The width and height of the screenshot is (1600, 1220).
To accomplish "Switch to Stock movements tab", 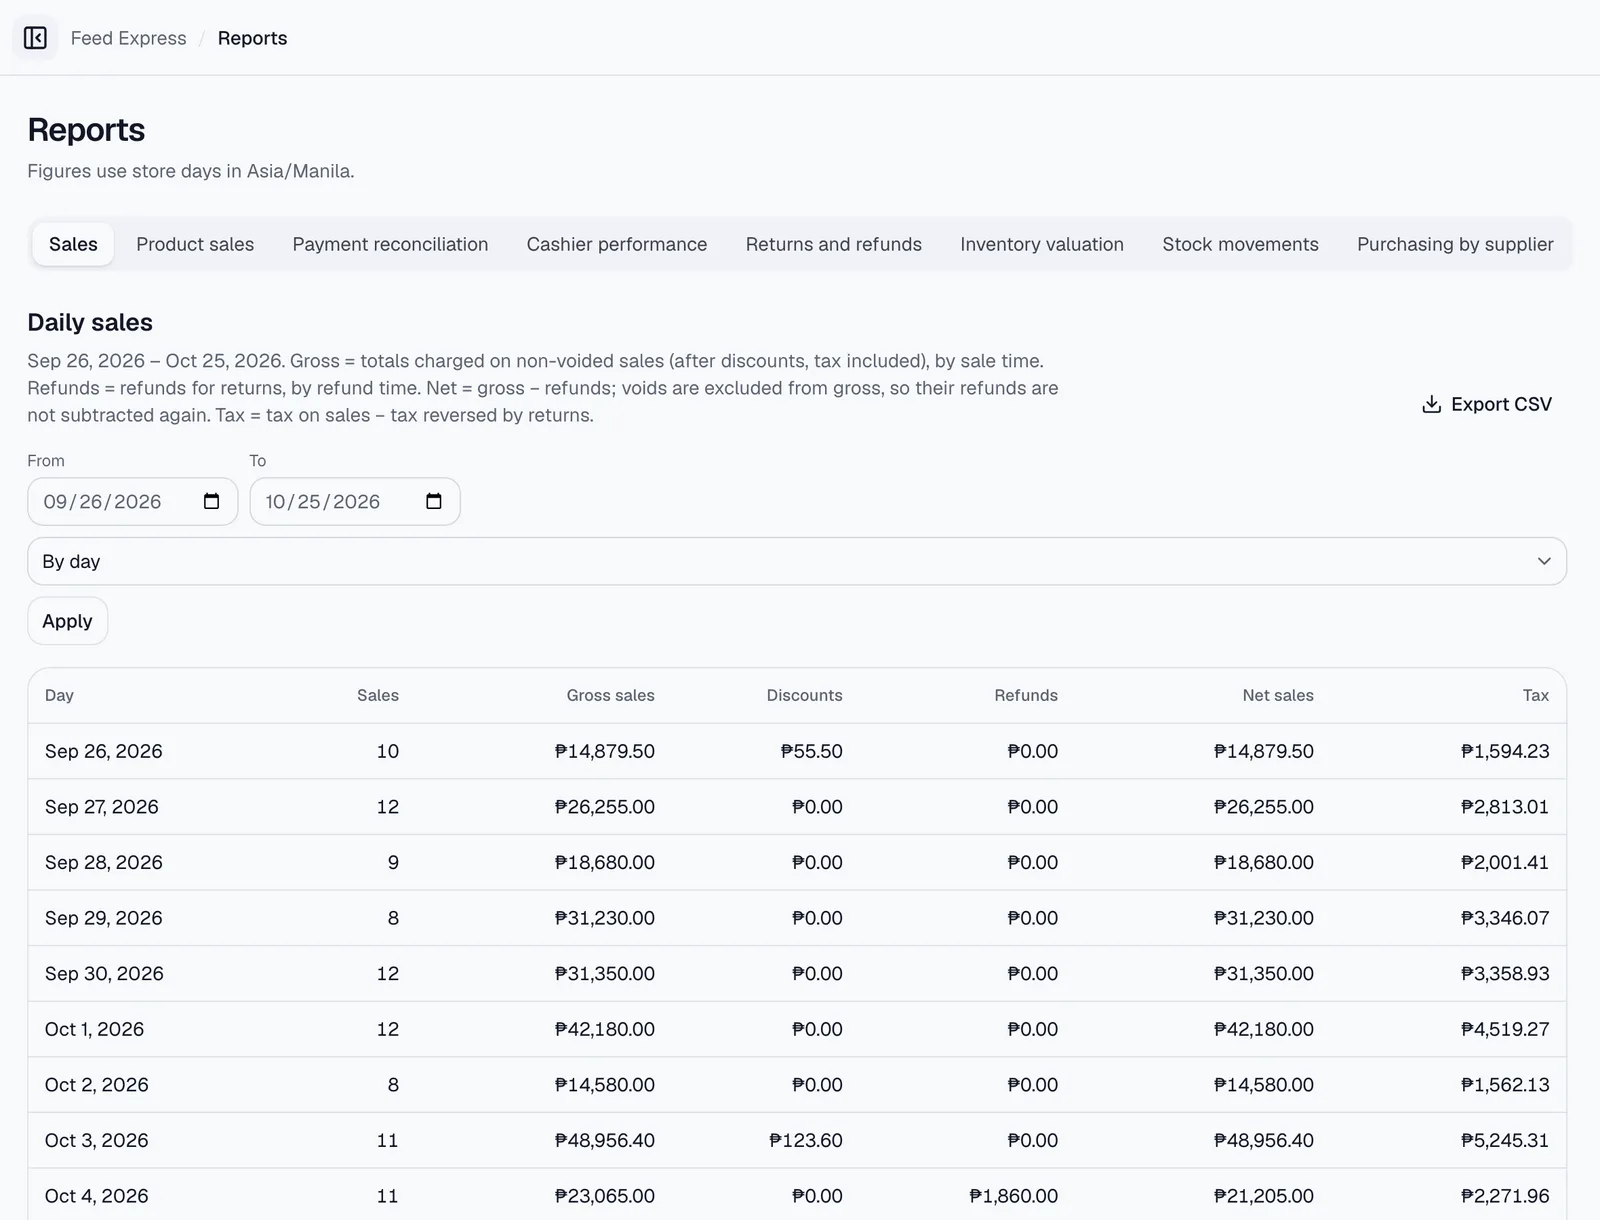I will [x=1240, y=244].
